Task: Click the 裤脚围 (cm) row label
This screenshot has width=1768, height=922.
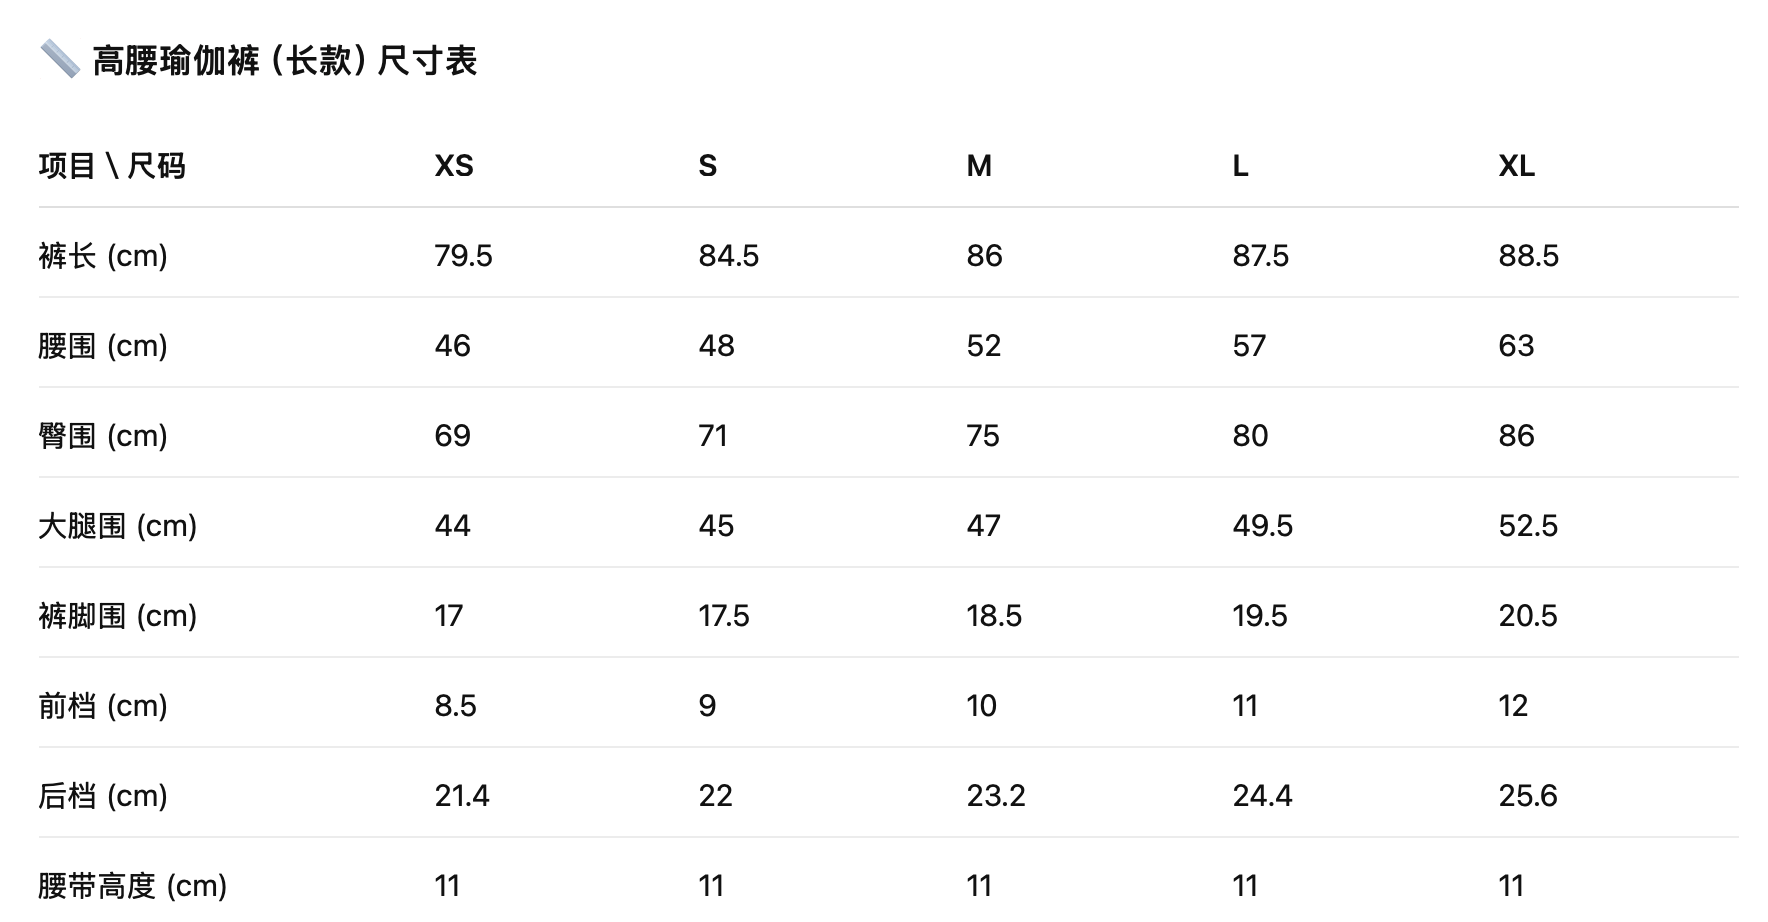Action: pyautogui.click(x=118, y=616)
